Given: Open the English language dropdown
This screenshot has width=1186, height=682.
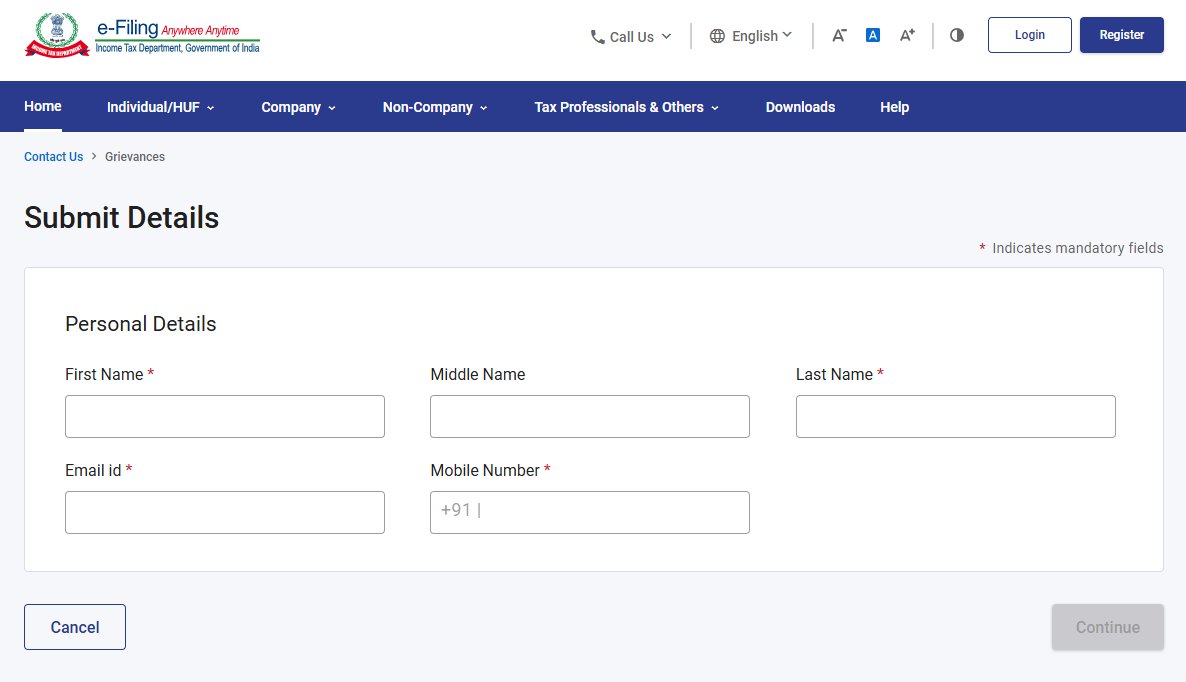Looking at the screenshot, I should [x=751, y=36].
